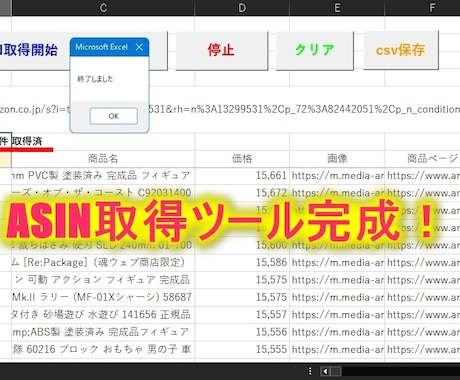Select the price cell 15,600

tap(242, 245)
